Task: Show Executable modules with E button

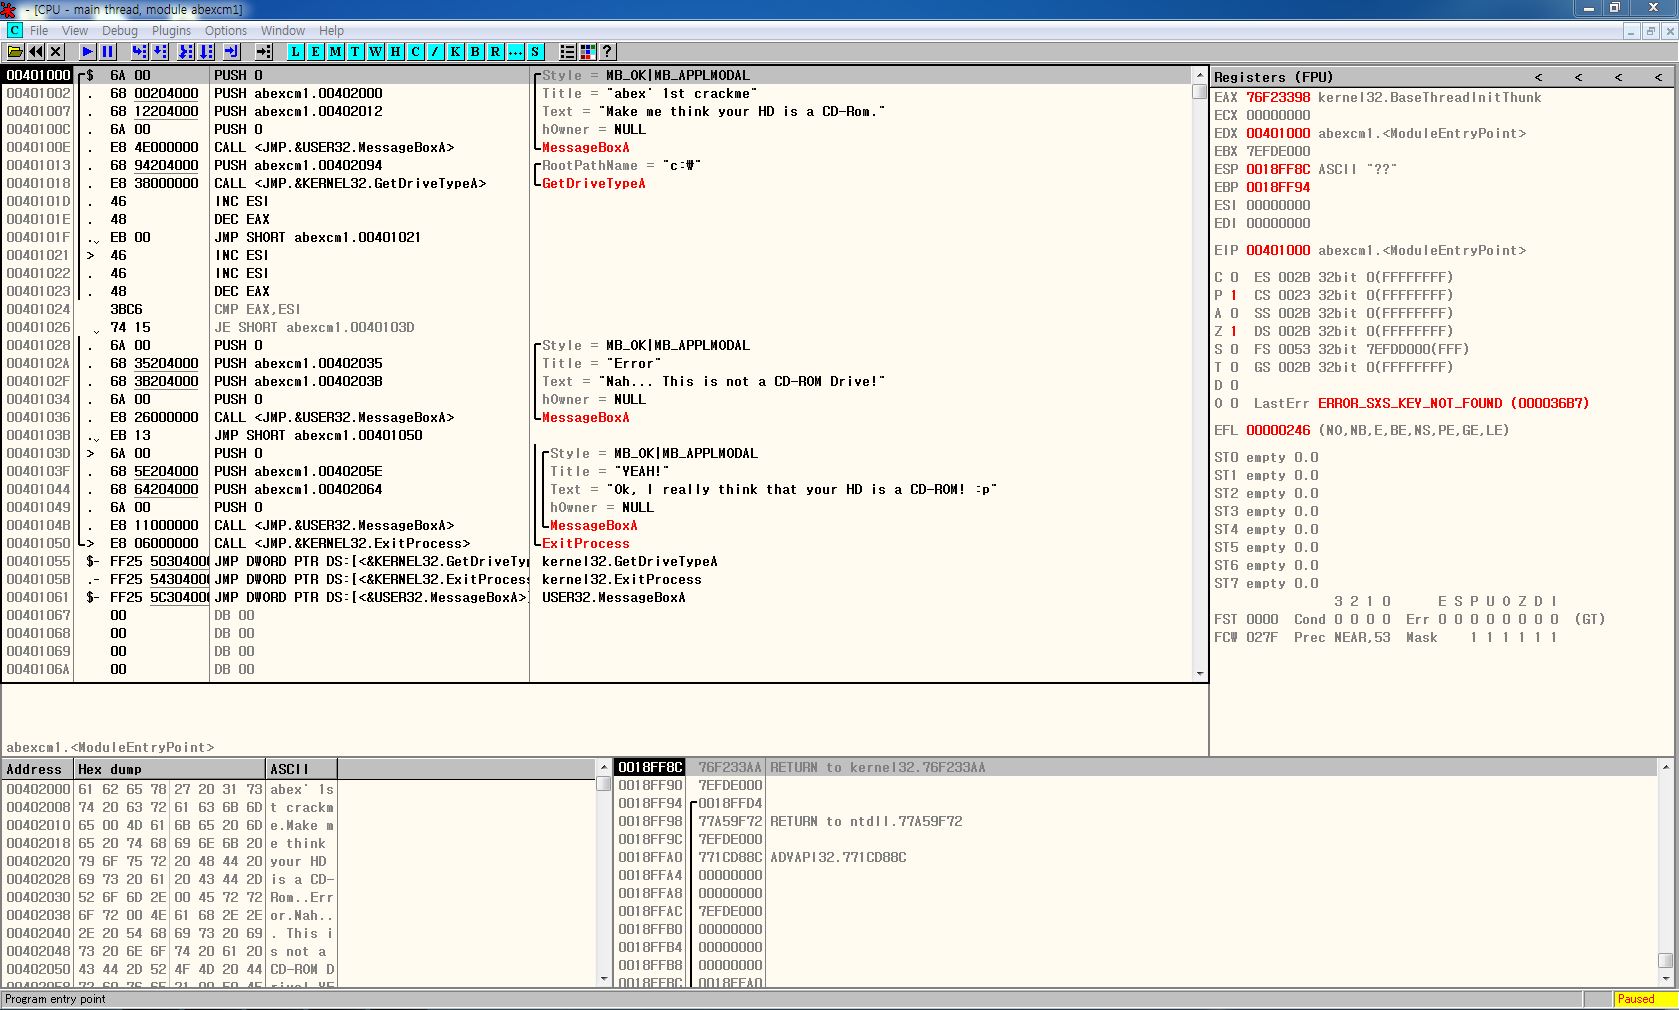Action: point(315,52)
